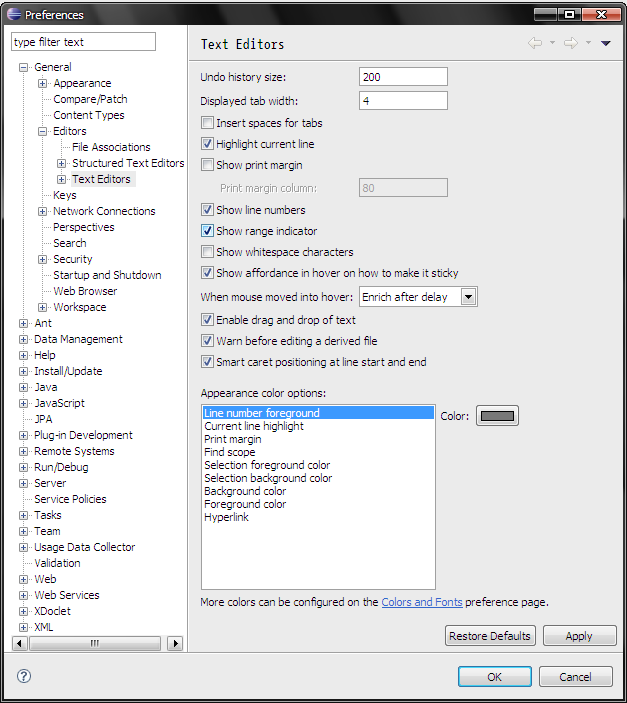Select File Associations tree item
The height and width of the screenshot is (703, 627).
click(111, 147)
